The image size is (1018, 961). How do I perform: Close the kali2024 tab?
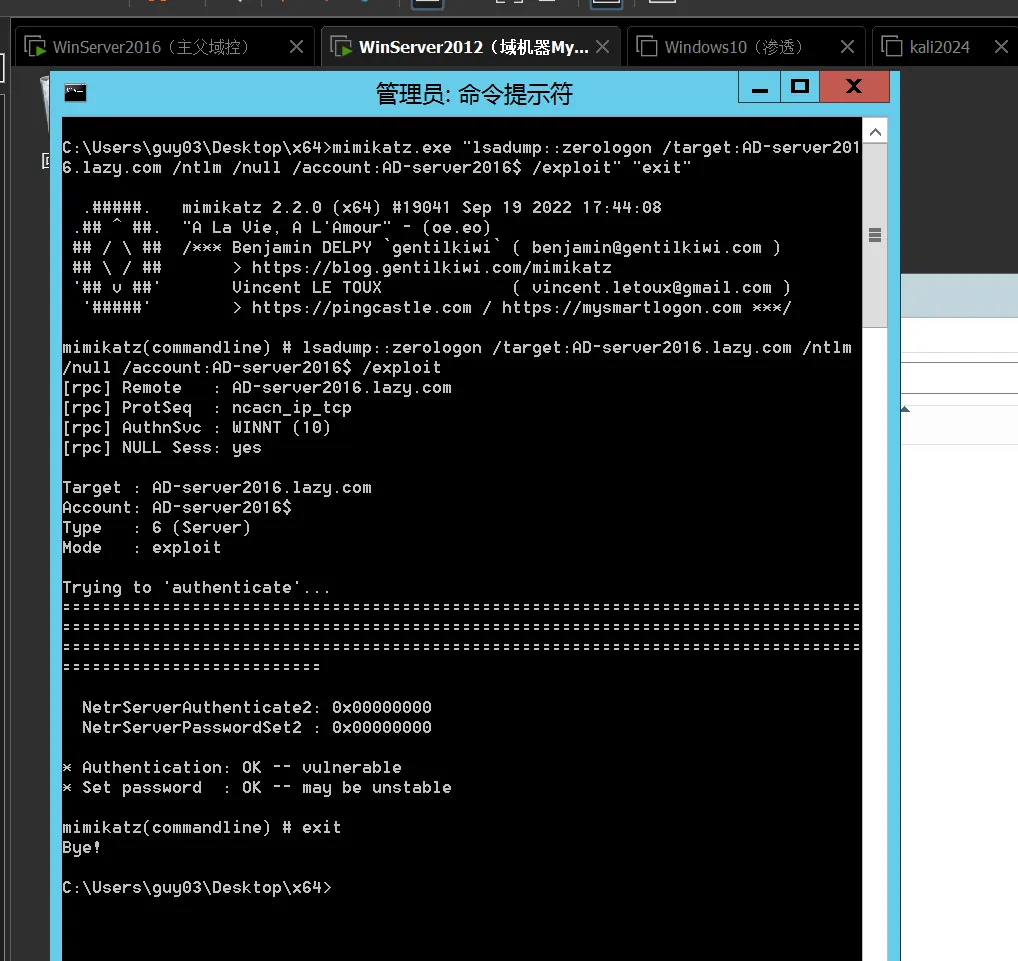tap(1001, 47)
